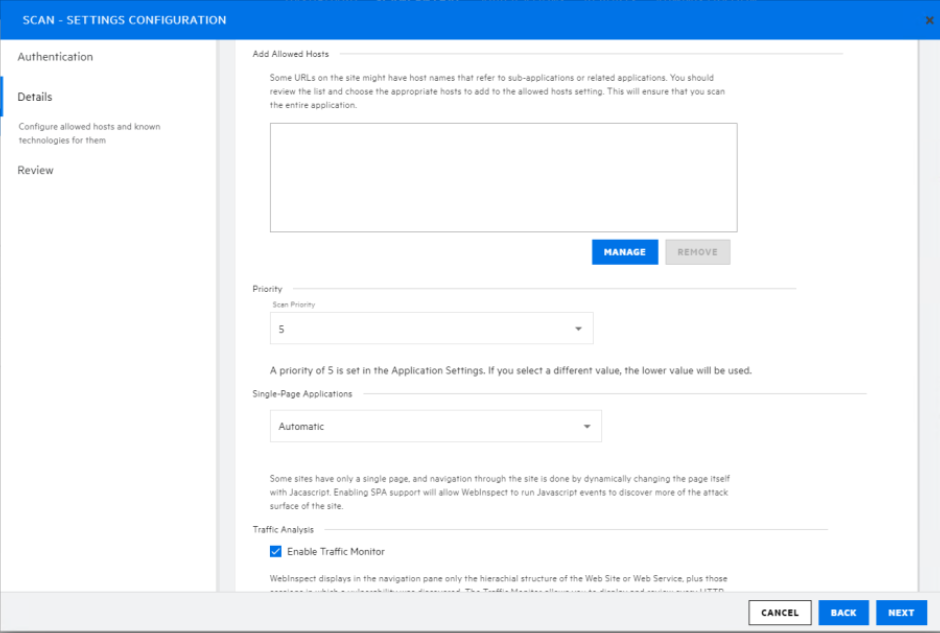Click the Add Allowed Hosts section heading

tap(291, 54)
